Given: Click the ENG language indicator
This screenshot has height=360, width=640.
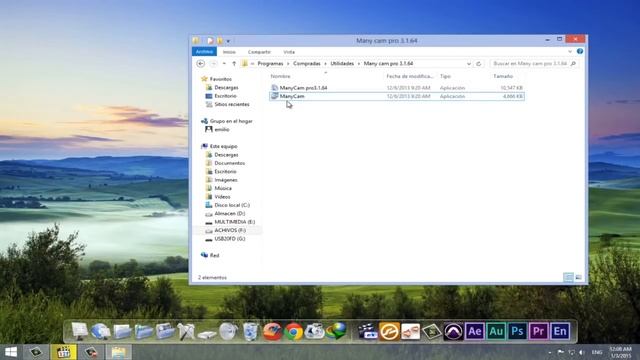Looking at the screenshot, I should coord(597,352).
